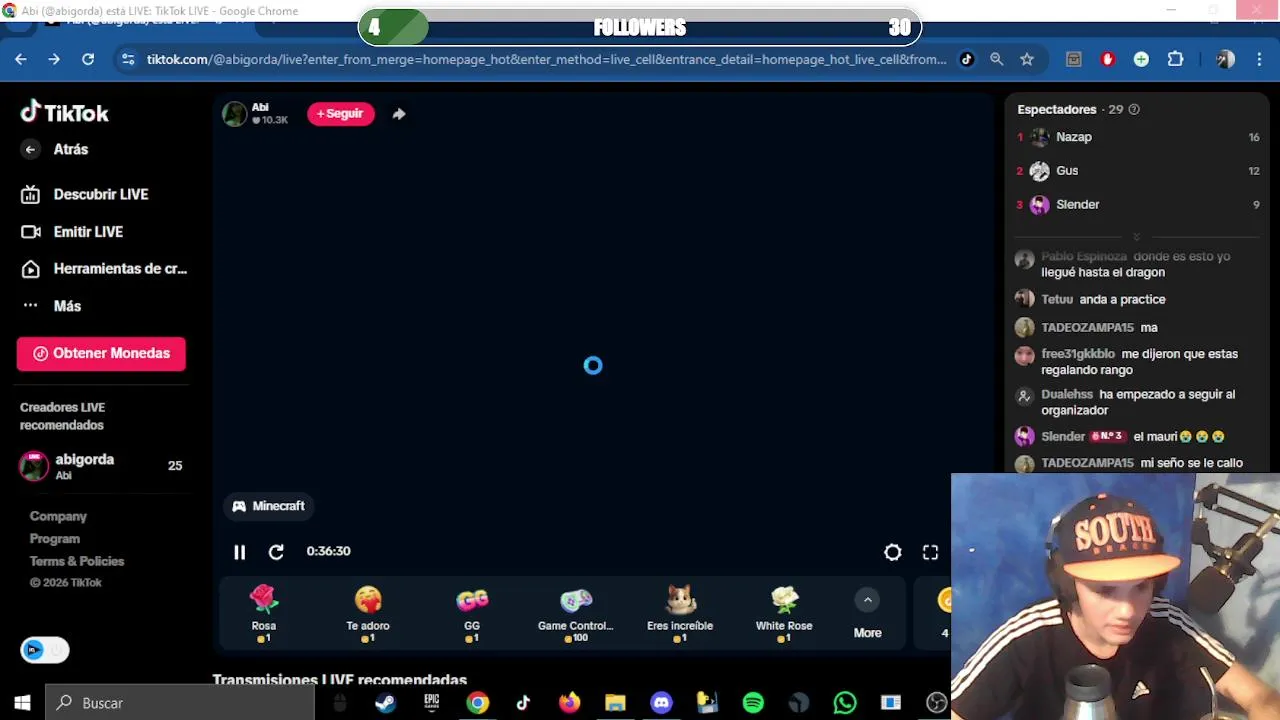Image resolution: width=1280 pixels, height=720 pixels.
Task: Open the green plus extension
Action: [x=1141, y=60]
